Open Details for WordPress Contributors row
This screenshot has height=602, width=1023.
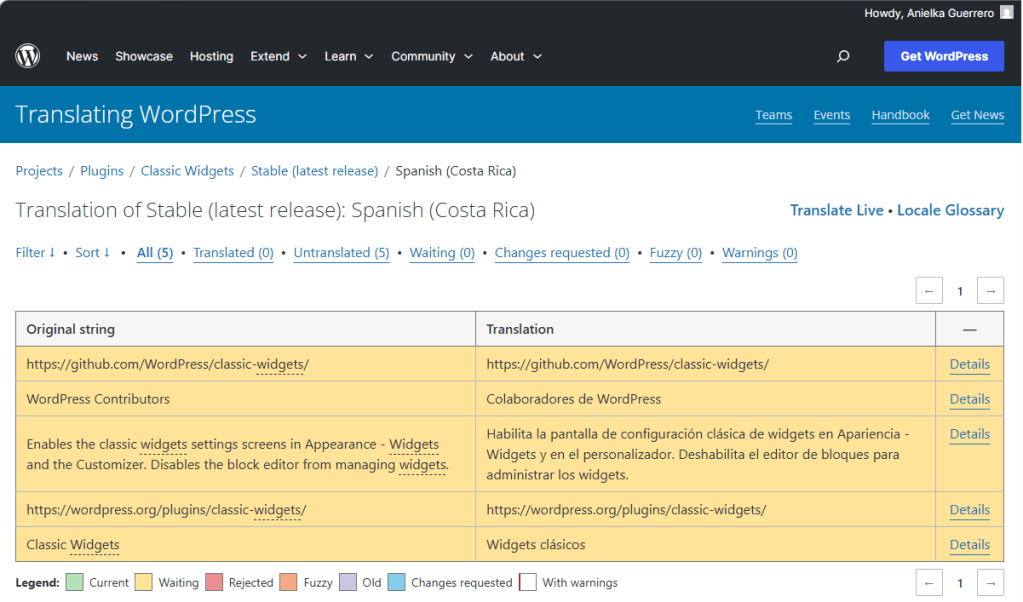tap(969, 399)
